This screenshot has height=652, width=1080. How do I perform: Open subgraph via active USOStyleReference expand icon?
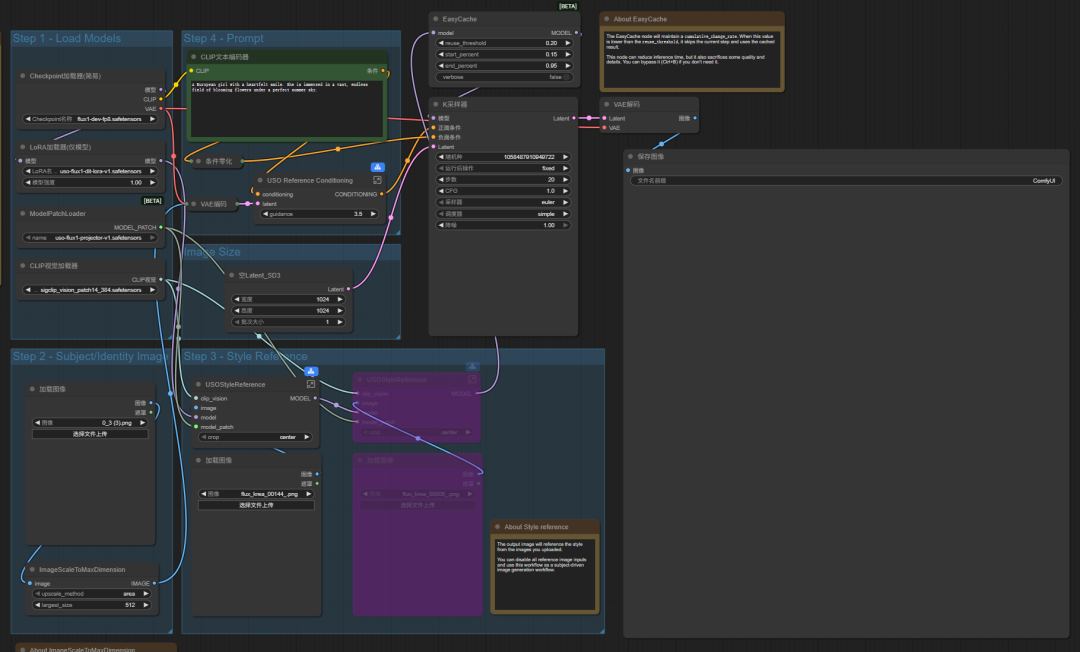coord(311,384)
